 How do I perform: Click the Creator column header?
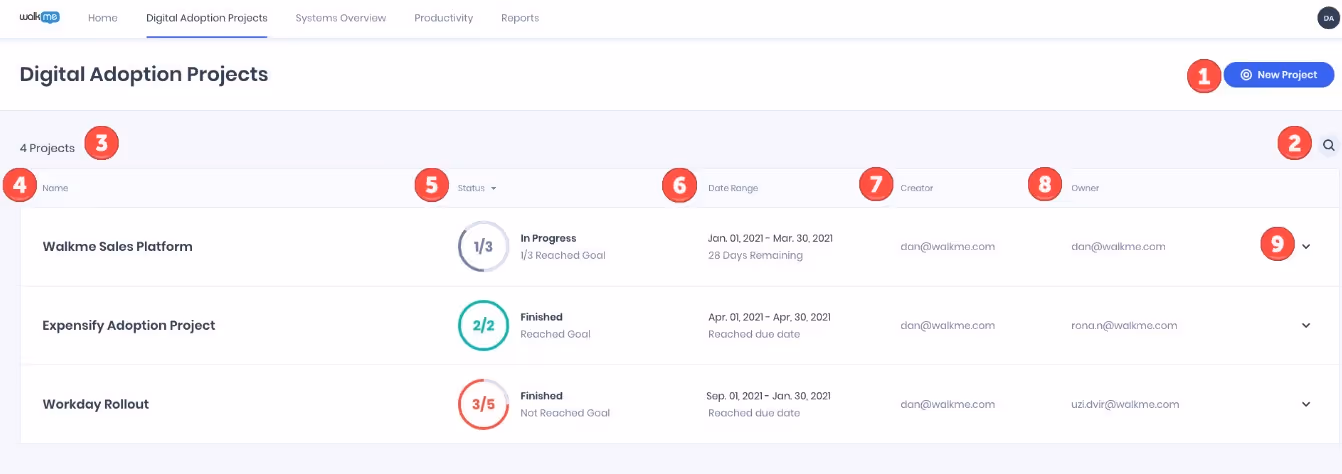pyautogui.click(x=916, y=188)
